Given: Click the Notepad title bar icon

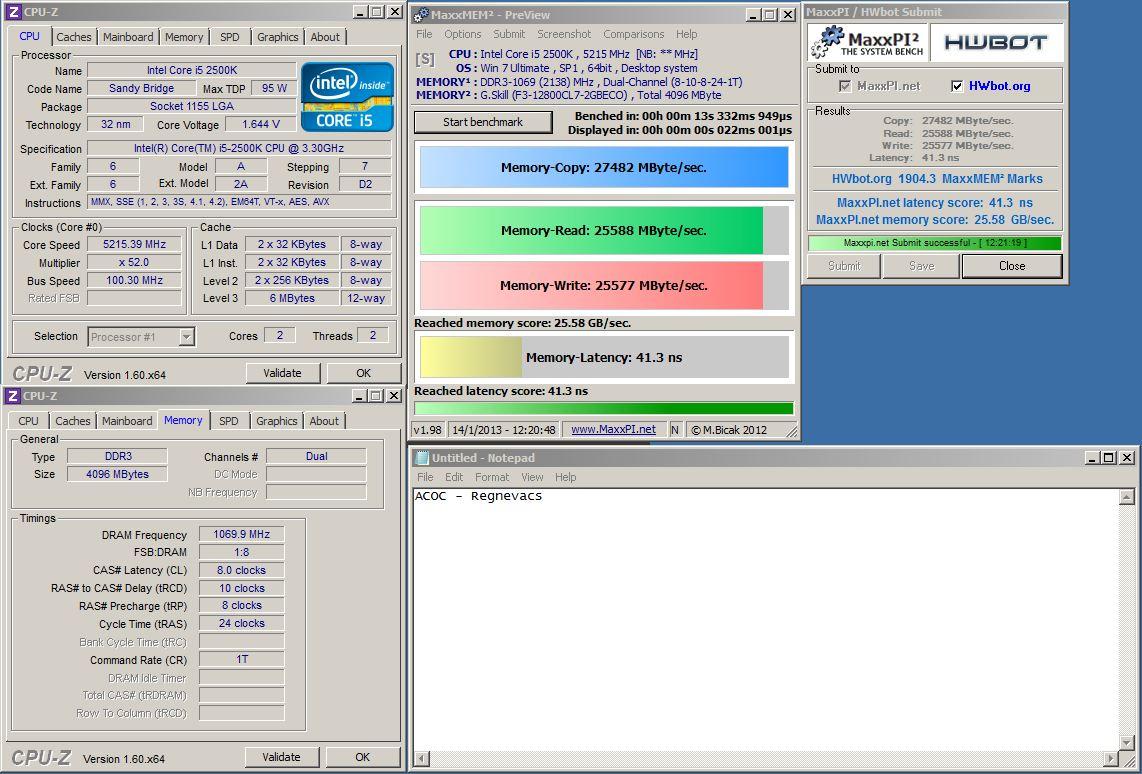Looking at the screenshot, I should pyautogui.click(x=422, y=458).
